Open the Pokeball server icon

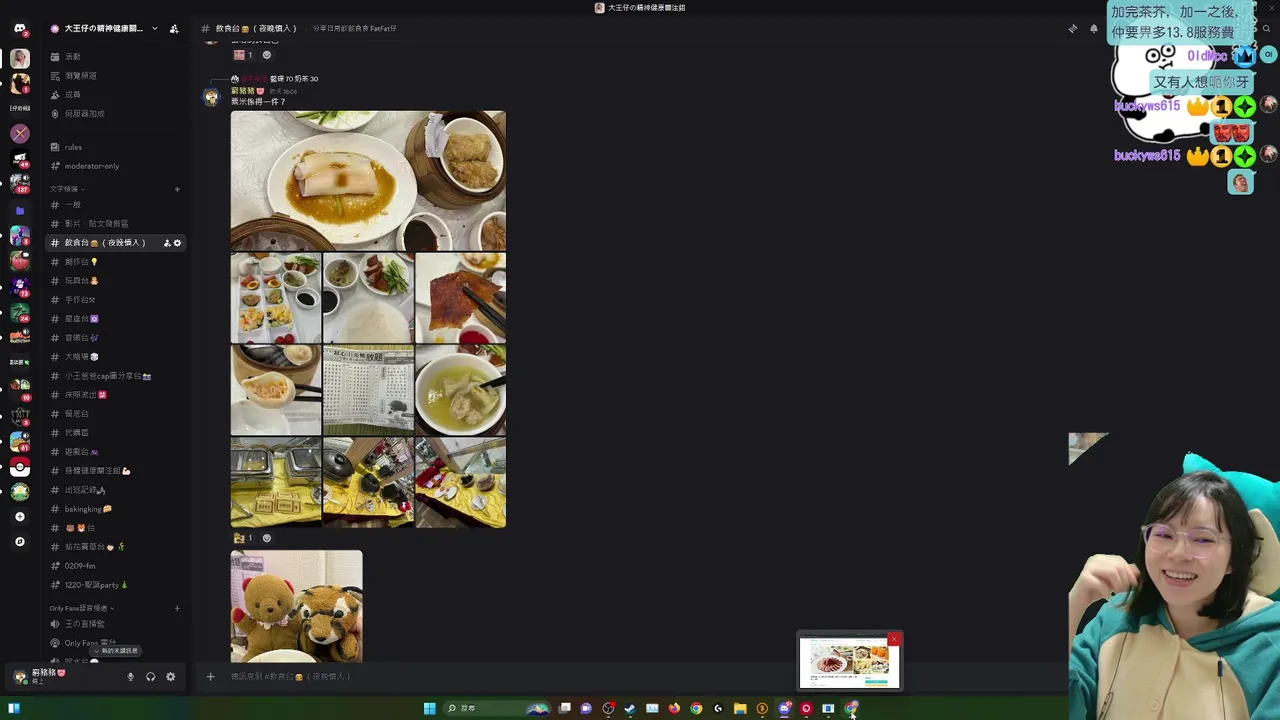(x=20, y=467)
